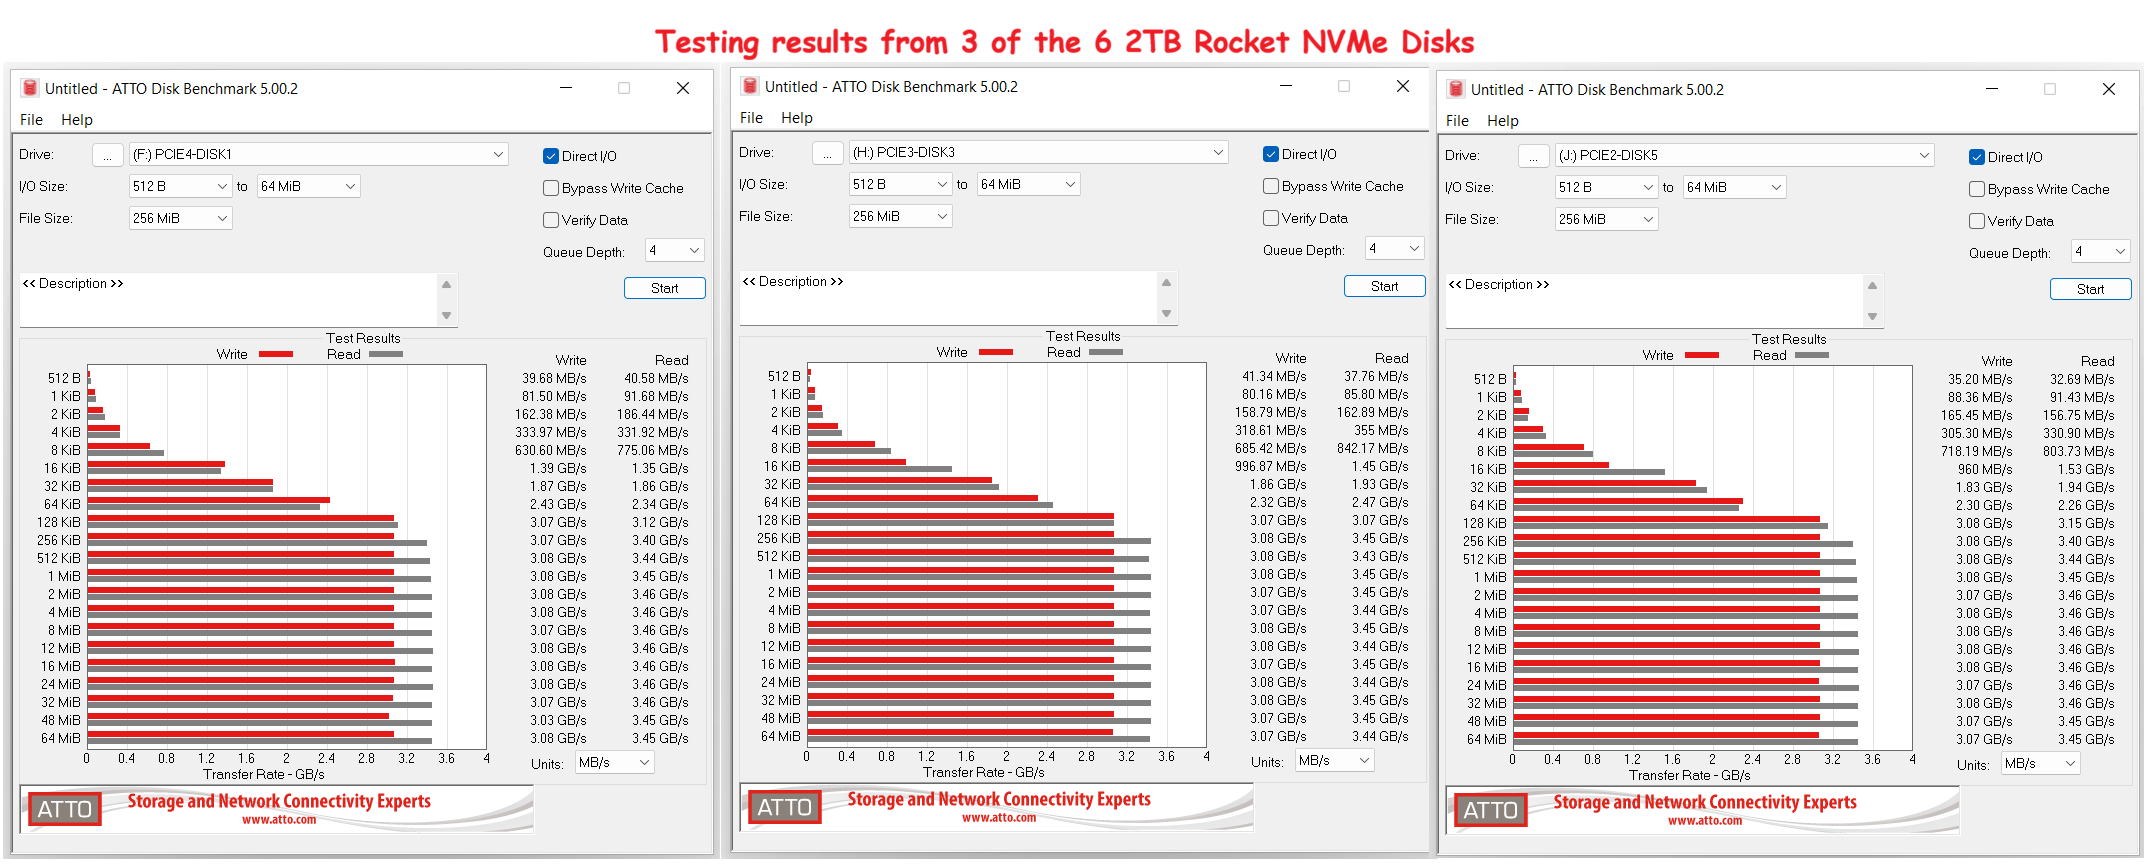The width and height of the screenshot is (2150, 867).
Task: Click the red Write legend swatch in PCIE2-DISK5 window
Action: click(x=1701, y=355)
